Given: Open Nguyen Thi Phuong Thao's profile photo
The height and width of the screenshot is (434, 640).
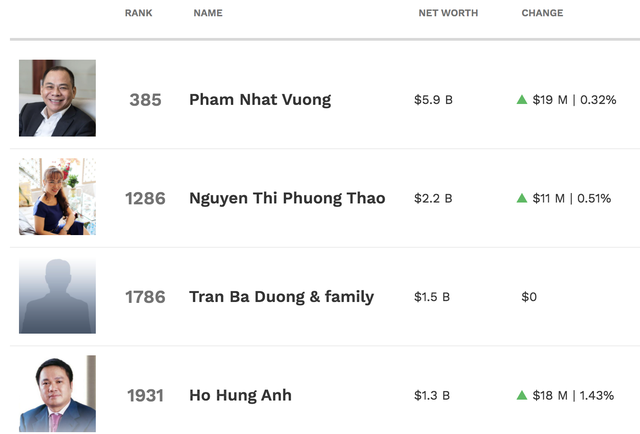Looking at the screenshot, I should (x=58, y=196).
